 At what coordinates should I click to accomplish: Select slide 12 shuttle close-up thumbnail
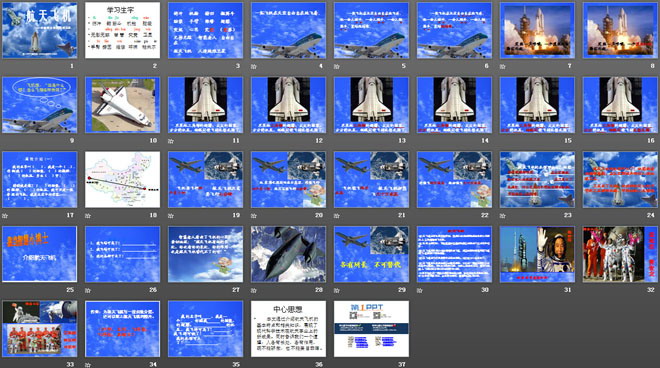pos(288,105)
